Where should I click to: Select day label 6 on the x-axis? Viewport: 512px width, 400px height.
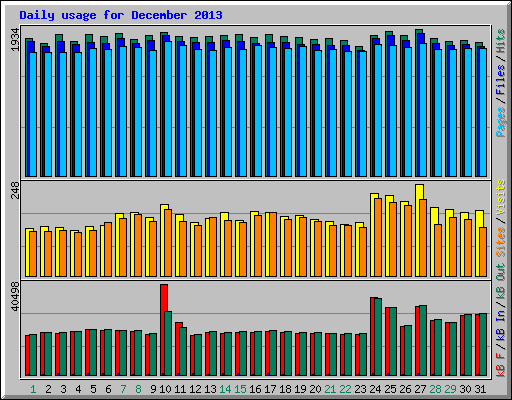point(108,389)
